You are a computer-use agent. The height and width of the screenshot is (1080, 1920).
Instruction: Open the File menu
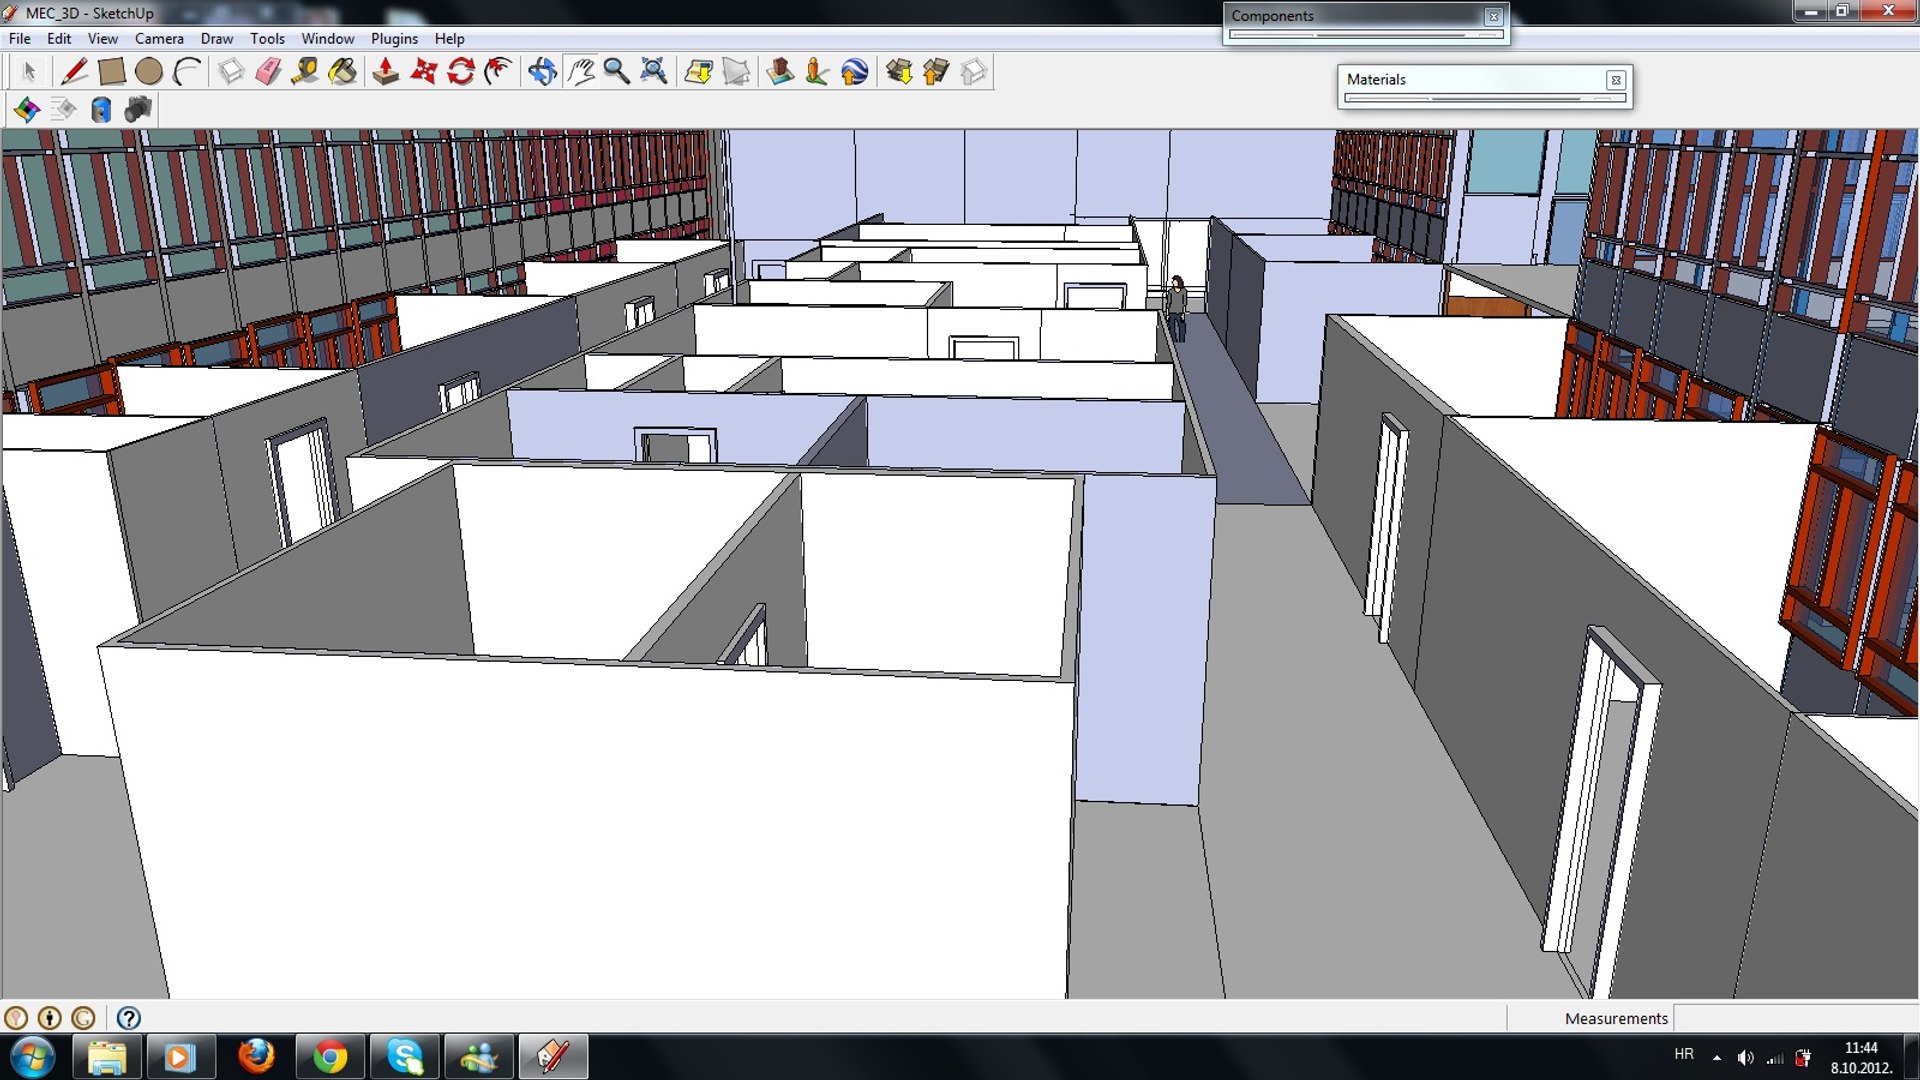(20, 38)
